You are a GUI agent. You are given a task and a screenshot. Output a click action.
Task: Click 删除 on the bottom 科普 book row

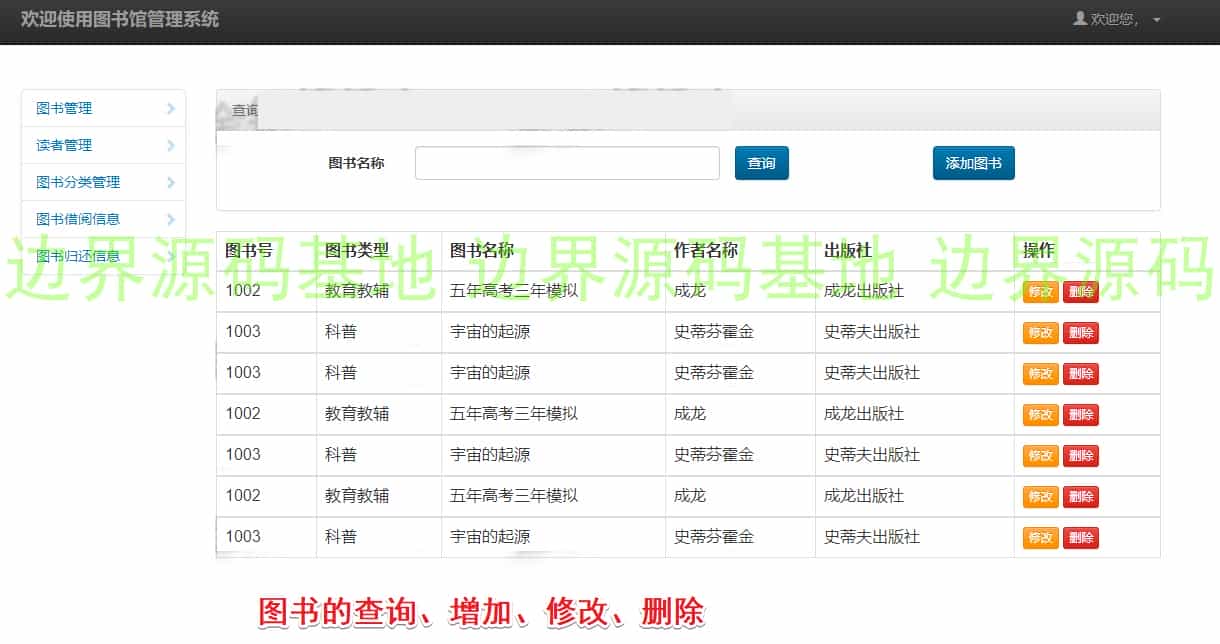1081,537
